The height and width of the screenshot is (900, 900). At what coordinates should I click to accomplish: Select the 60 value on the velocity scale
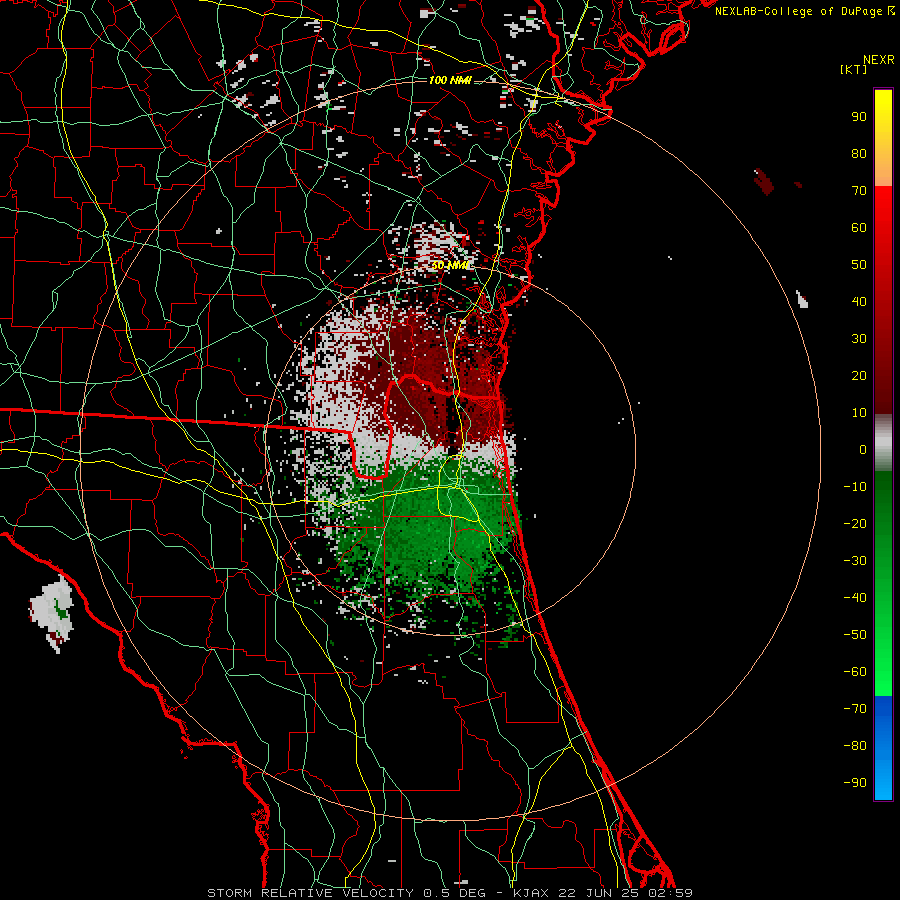pos(859,227)
